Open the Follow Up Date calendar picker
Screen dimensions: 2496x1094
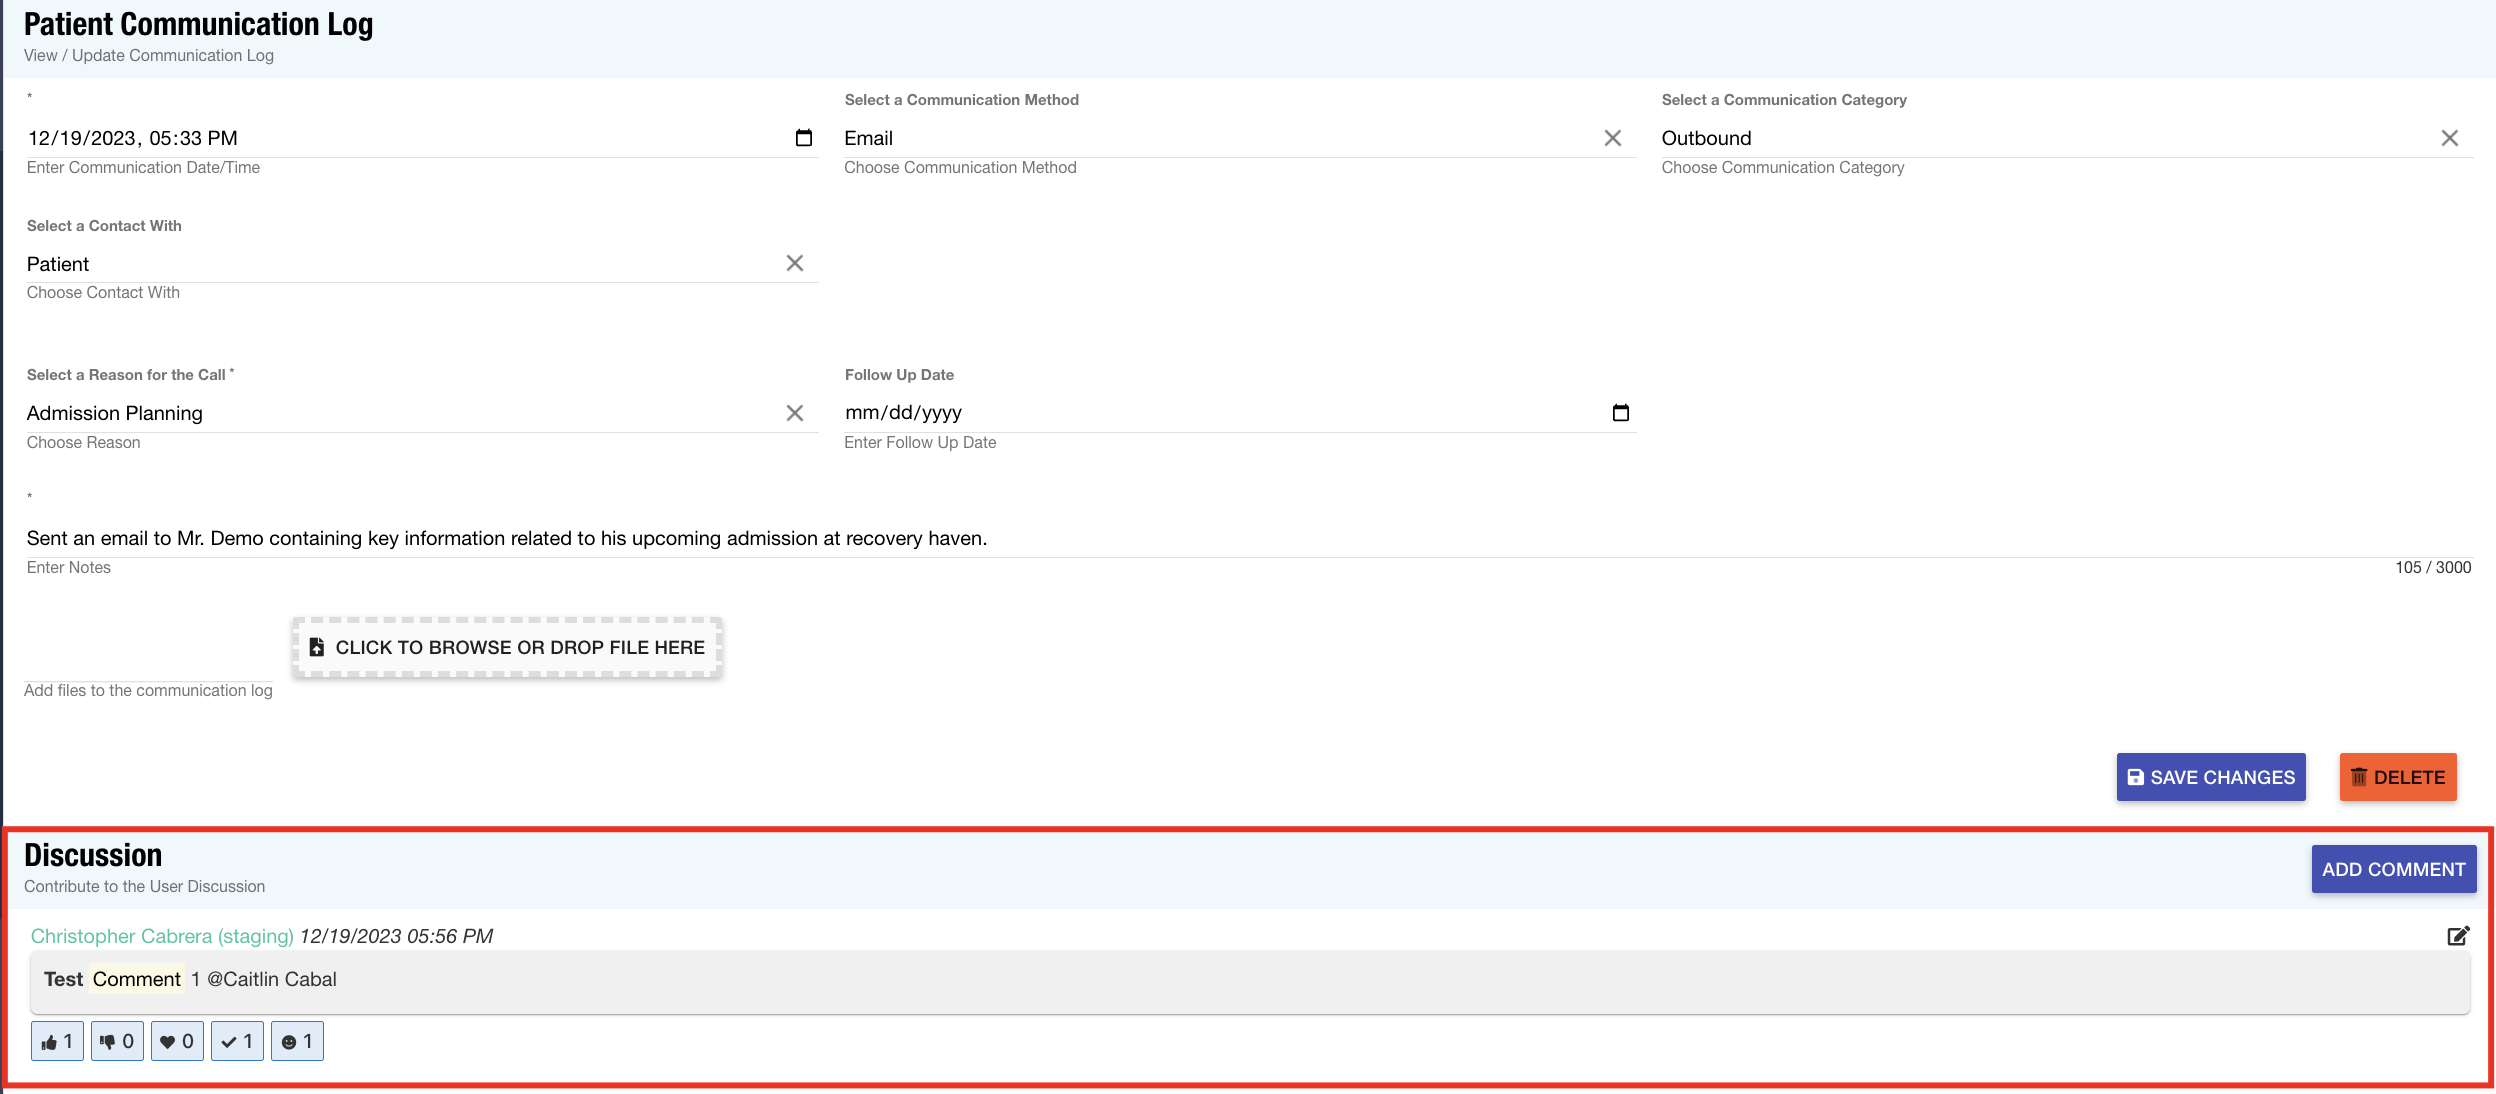1620,413
